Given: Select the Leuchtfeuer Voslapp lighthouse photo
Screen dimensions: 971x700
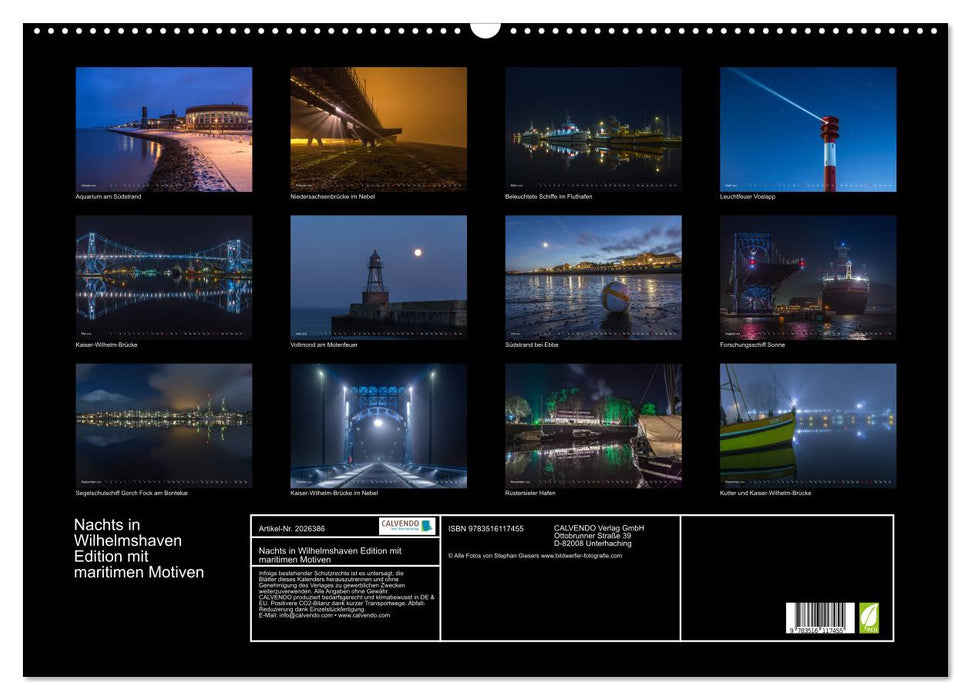Looking at the screenshot, I should pos(806,128).
